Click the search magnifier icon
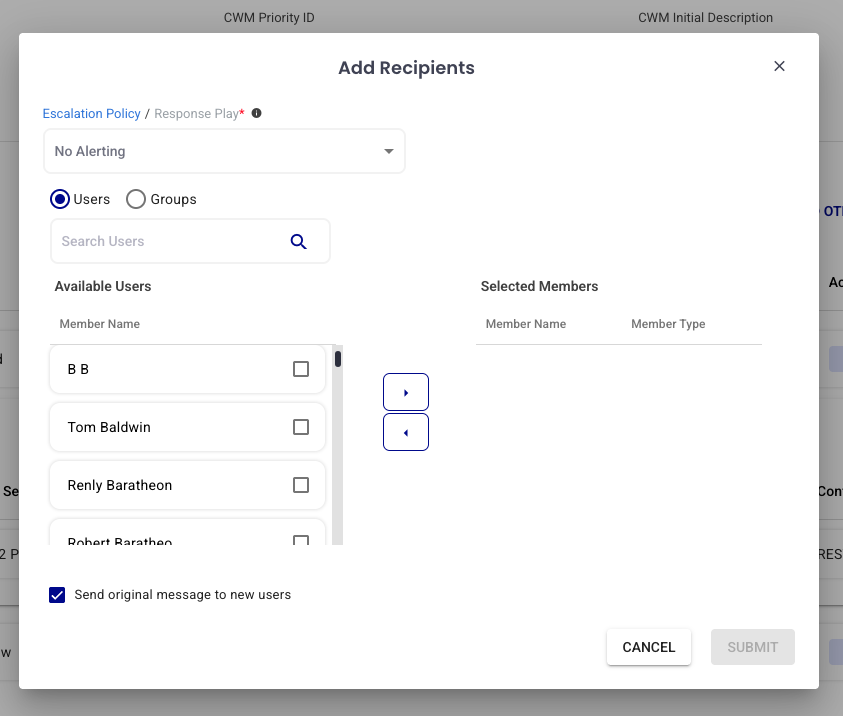The height and width of the screenshot is (716, 843). pos(298,241)
